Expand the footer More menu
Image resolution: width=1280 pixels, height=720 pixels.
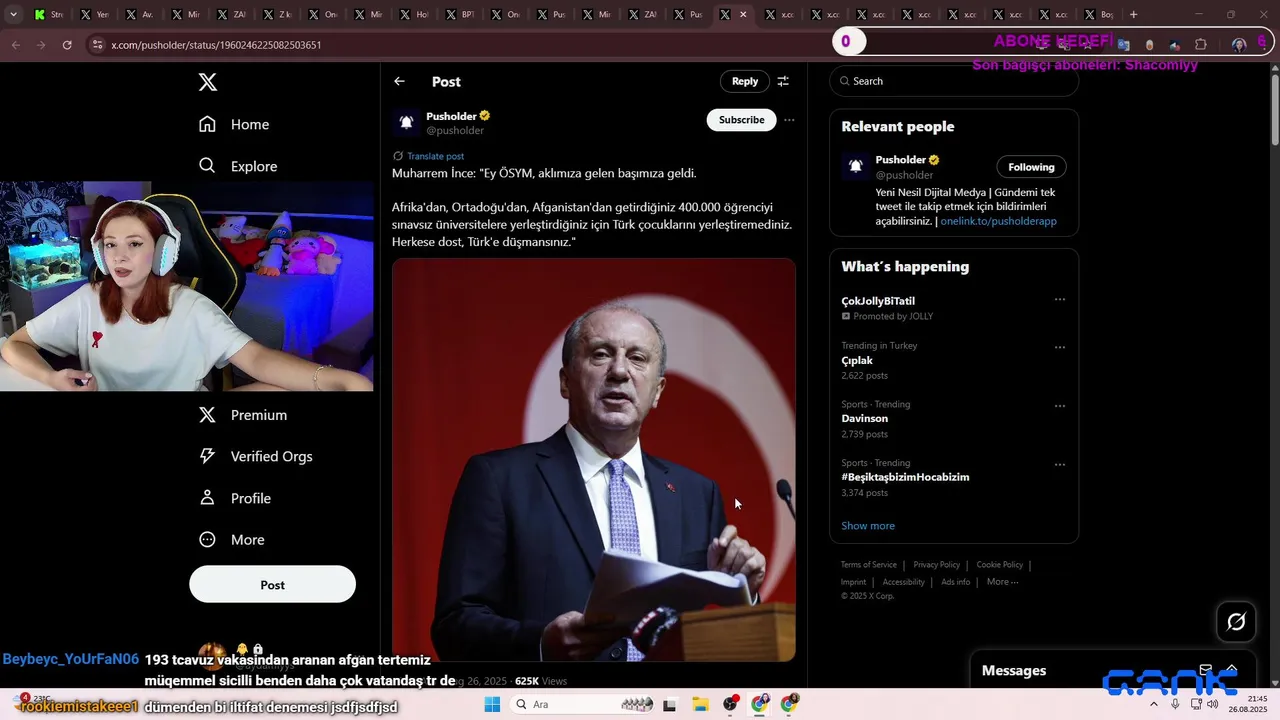click(1002, 582)
